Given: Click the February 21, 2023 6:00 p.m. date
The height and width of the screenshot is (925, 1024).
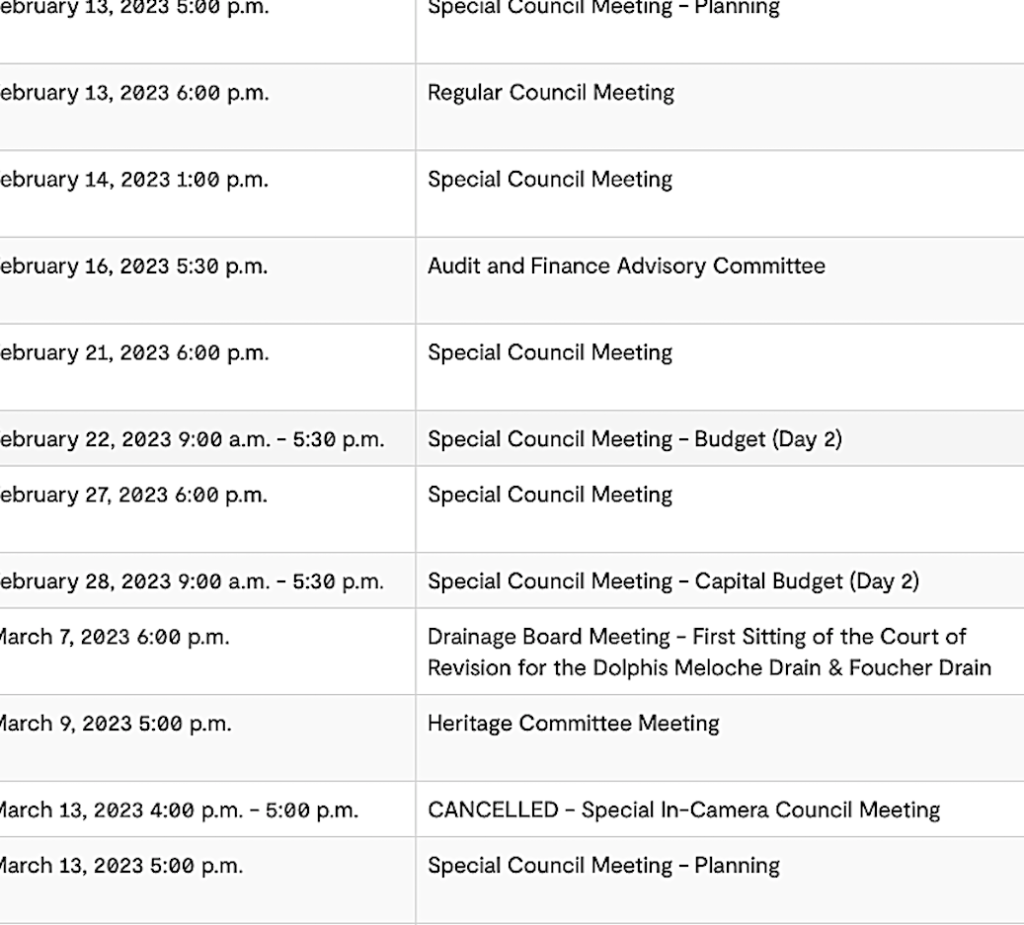Looking at the screenshot, I should pyautogui.click(x=134, y=353).
